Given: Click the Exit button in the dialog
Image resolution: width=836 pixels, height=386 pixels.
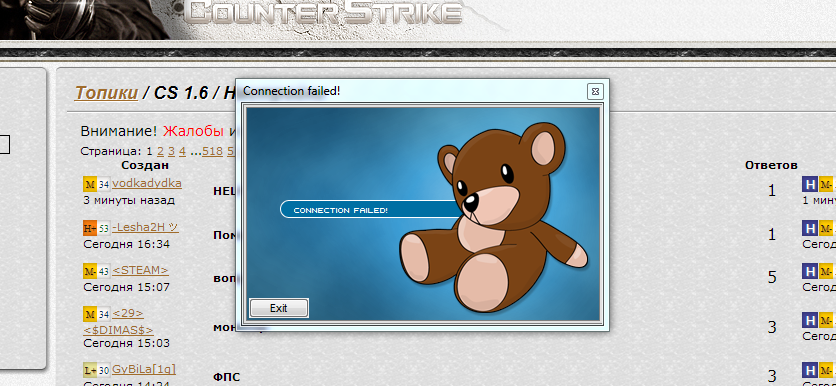Looking at the screenshot, I should click(x=279, y=308).
